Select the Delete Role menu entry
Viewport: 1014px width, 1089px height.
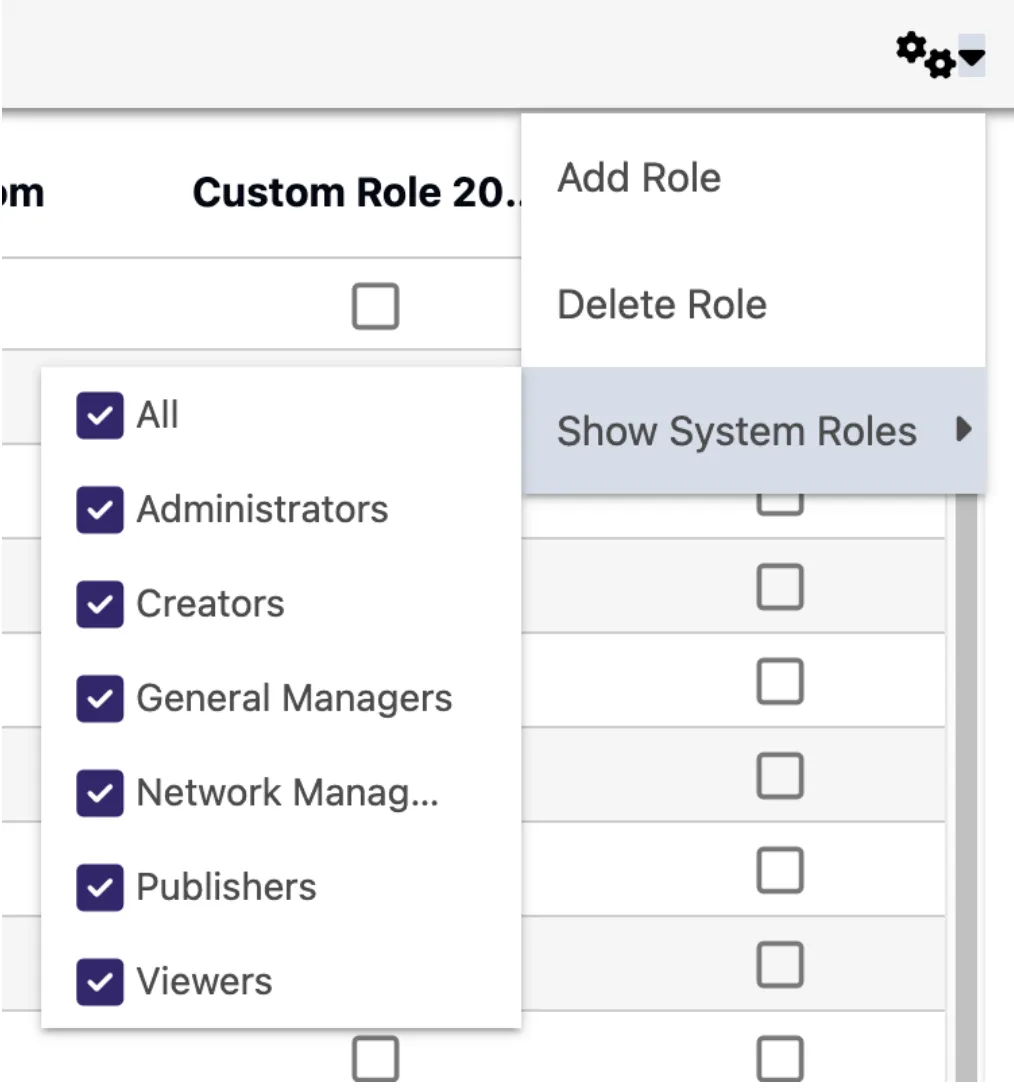click(754, 304)
